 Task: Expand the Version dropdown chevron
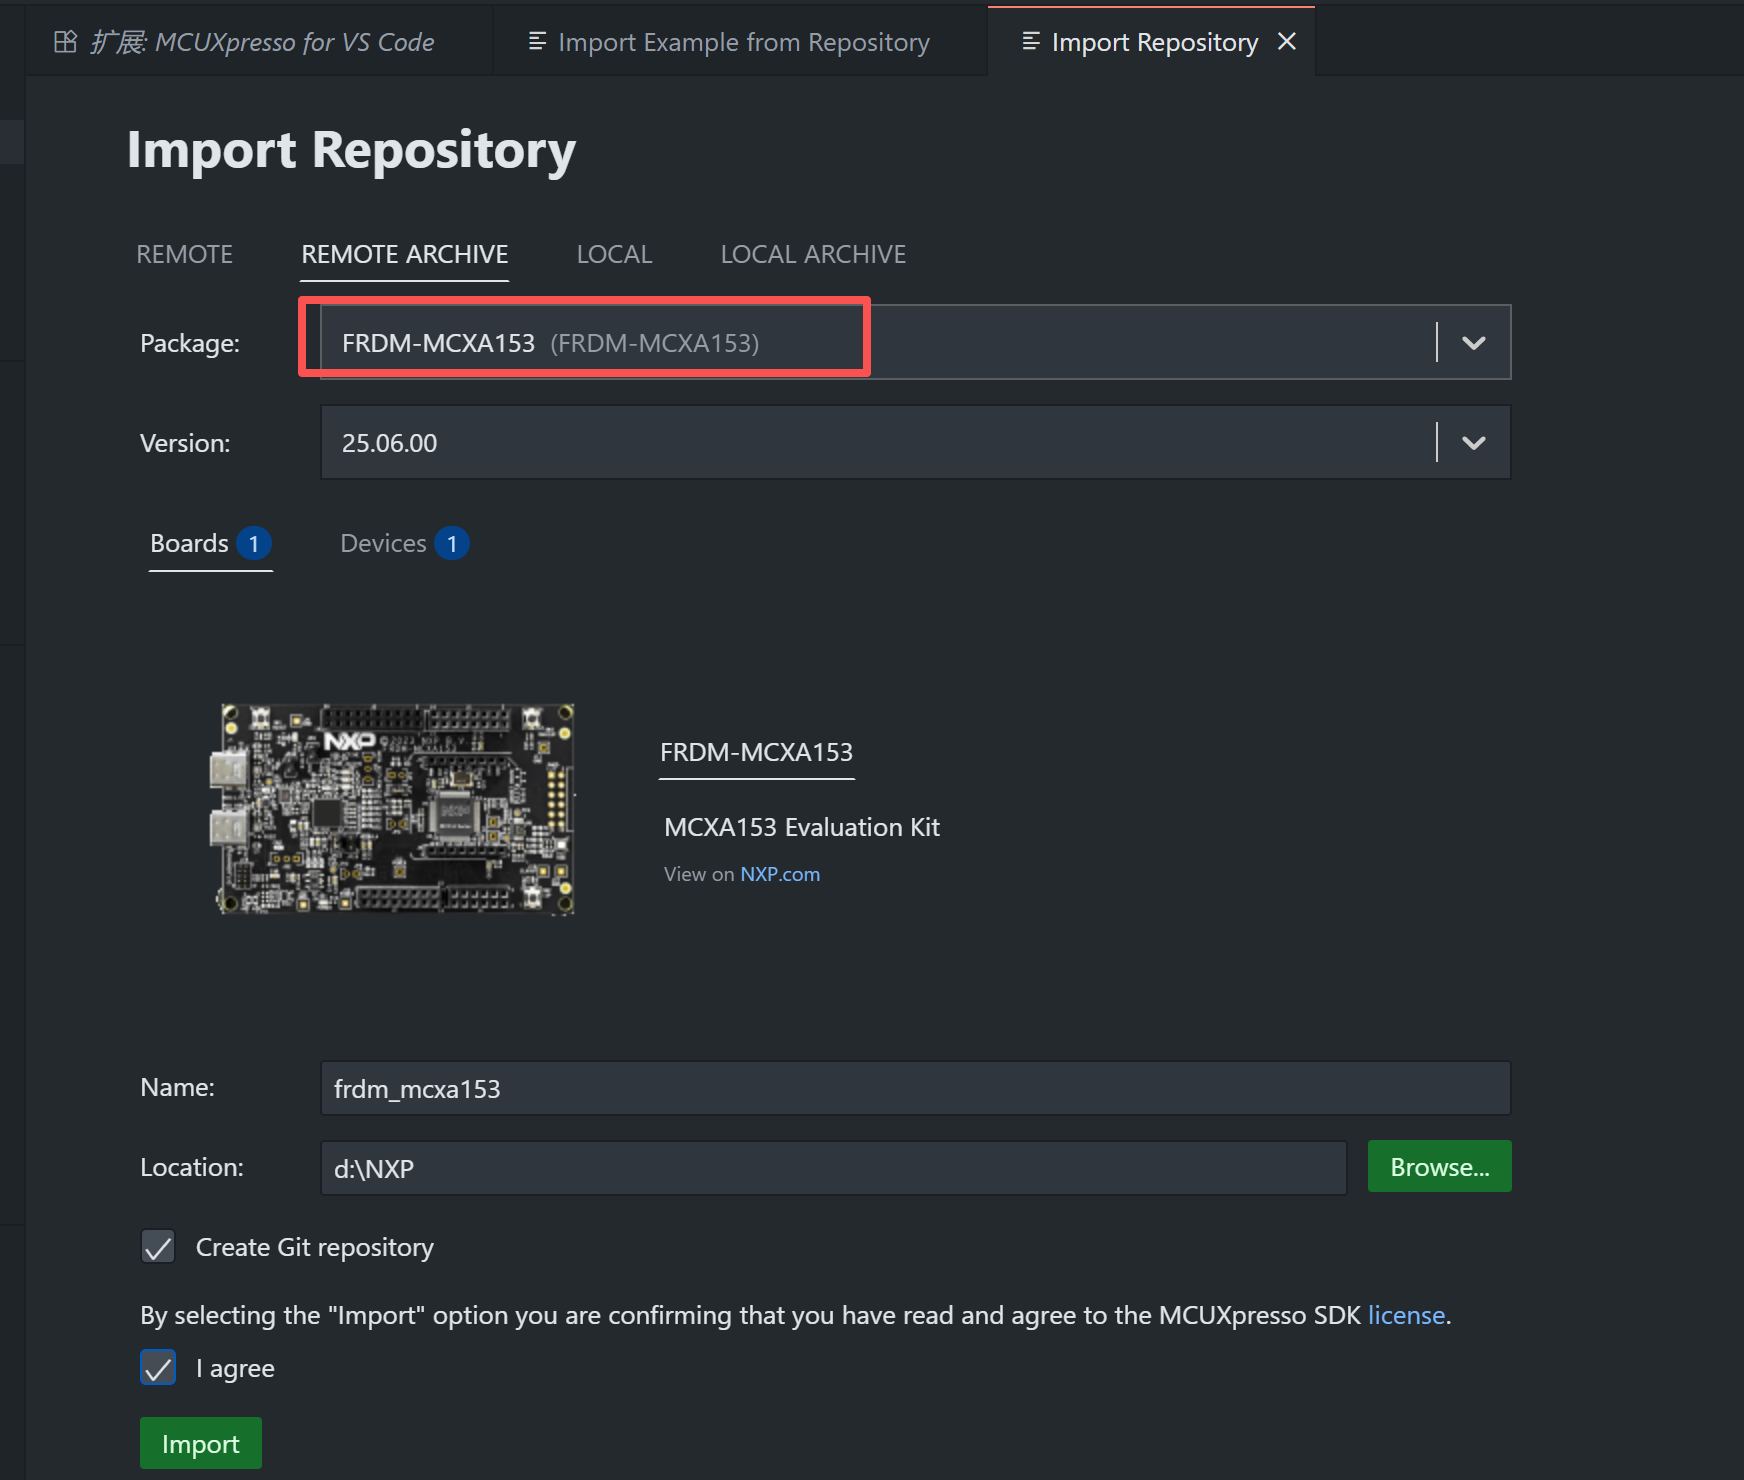pos(1473,442)
